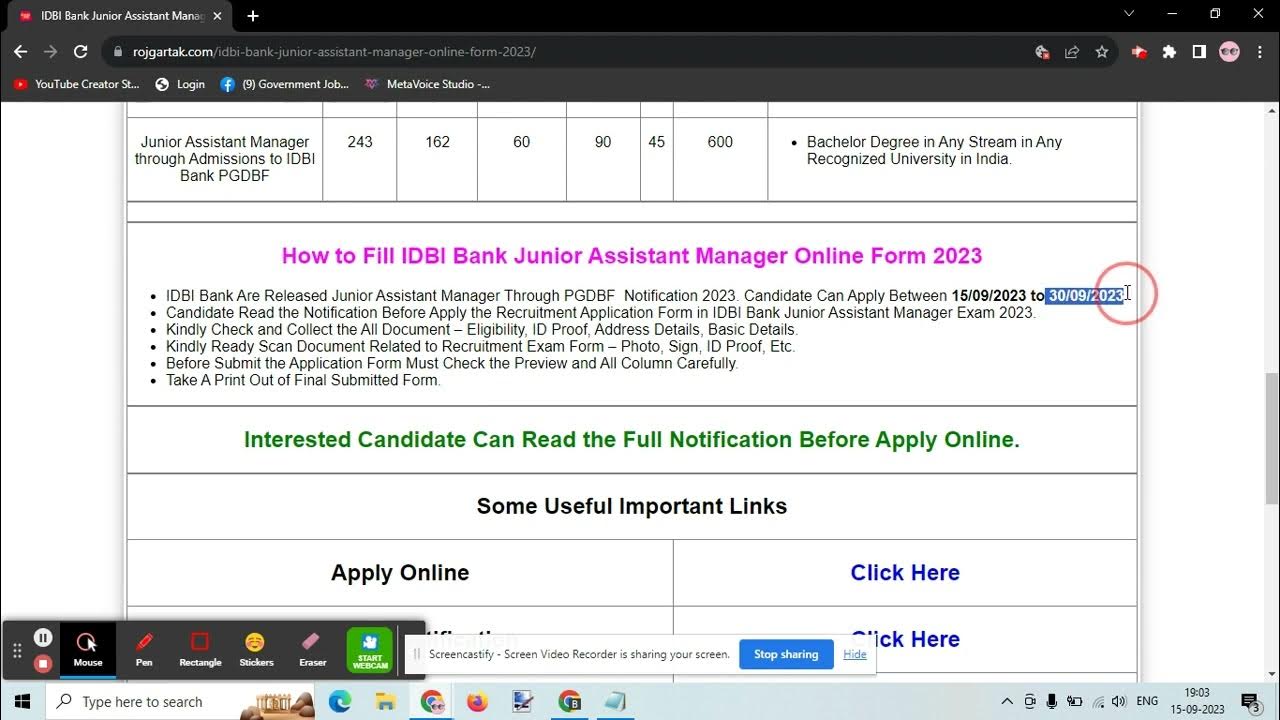Click the Bachelor Degree eligibility text
The height and width of the screenshot is (720, 1280).
tap(934, 150)
